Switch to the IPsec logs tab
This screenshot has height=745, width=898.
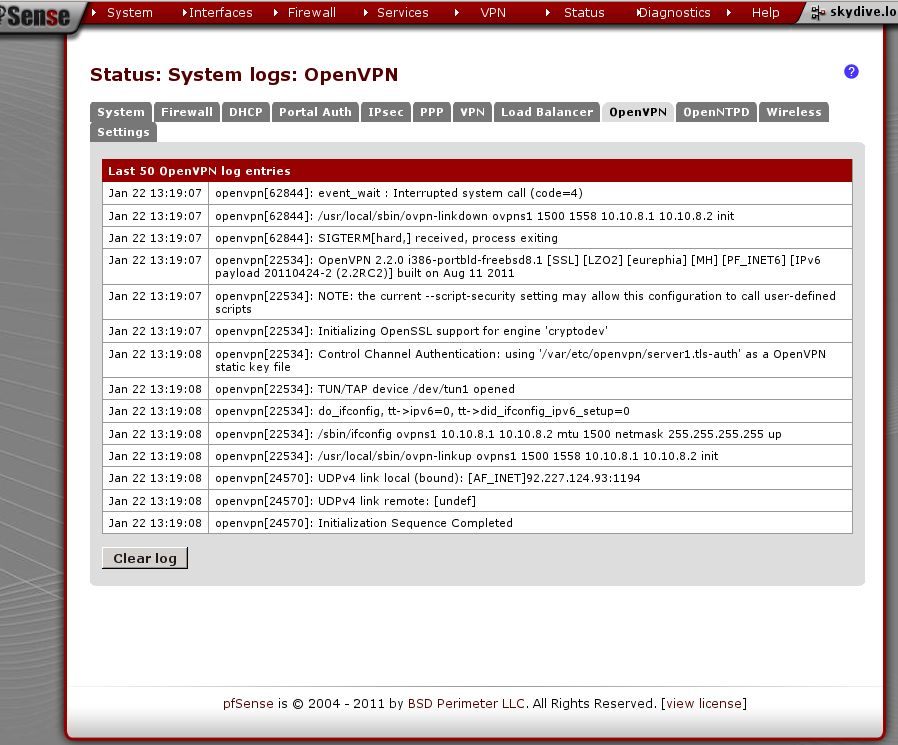[x=386, y=112]
